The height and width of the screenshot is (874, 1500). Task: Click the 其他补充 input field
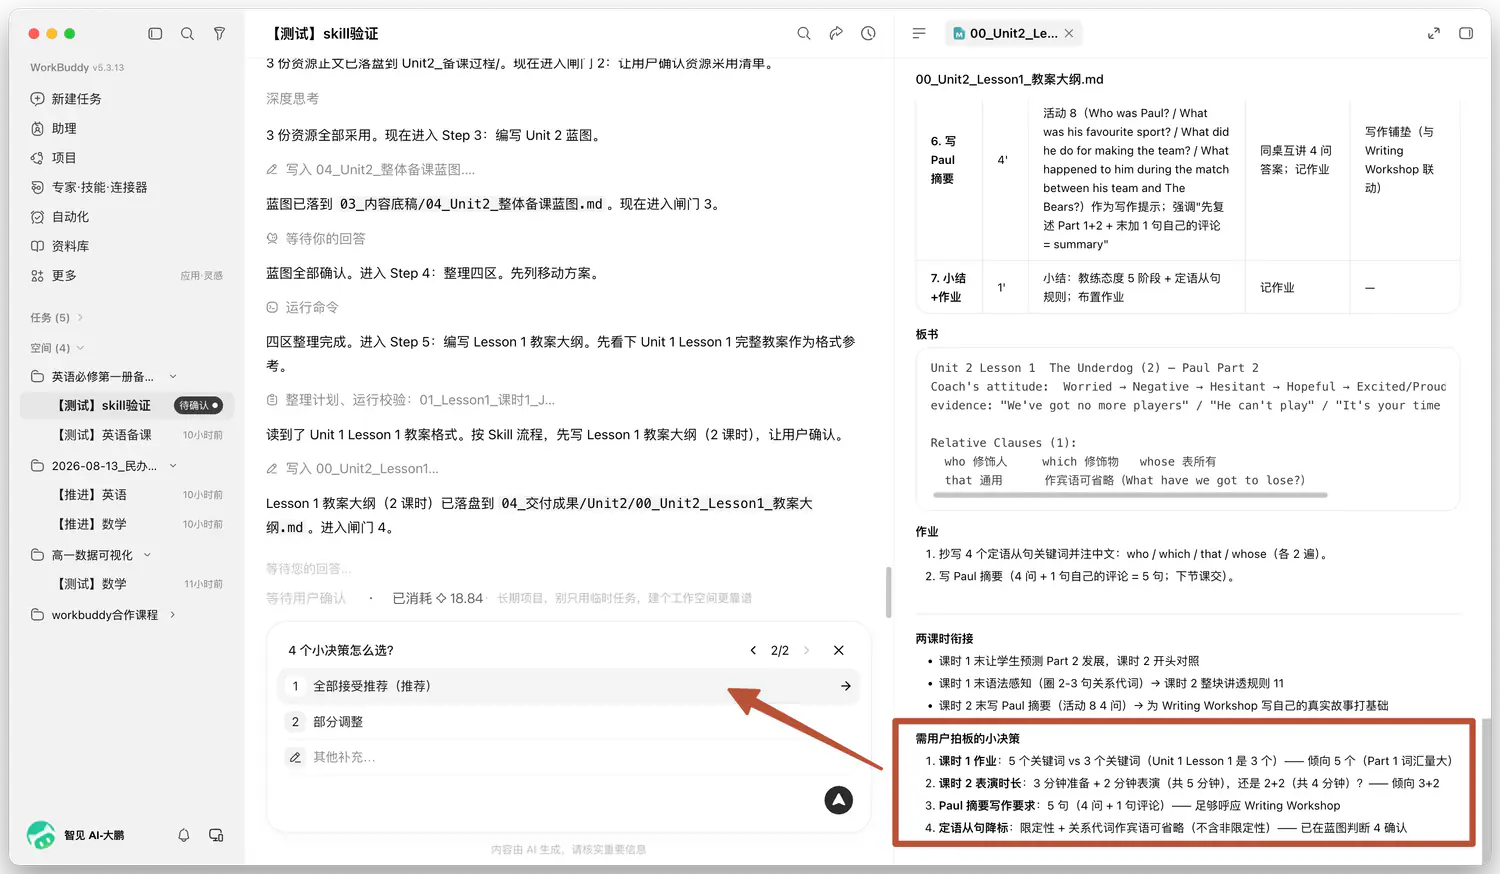point(568,757)
